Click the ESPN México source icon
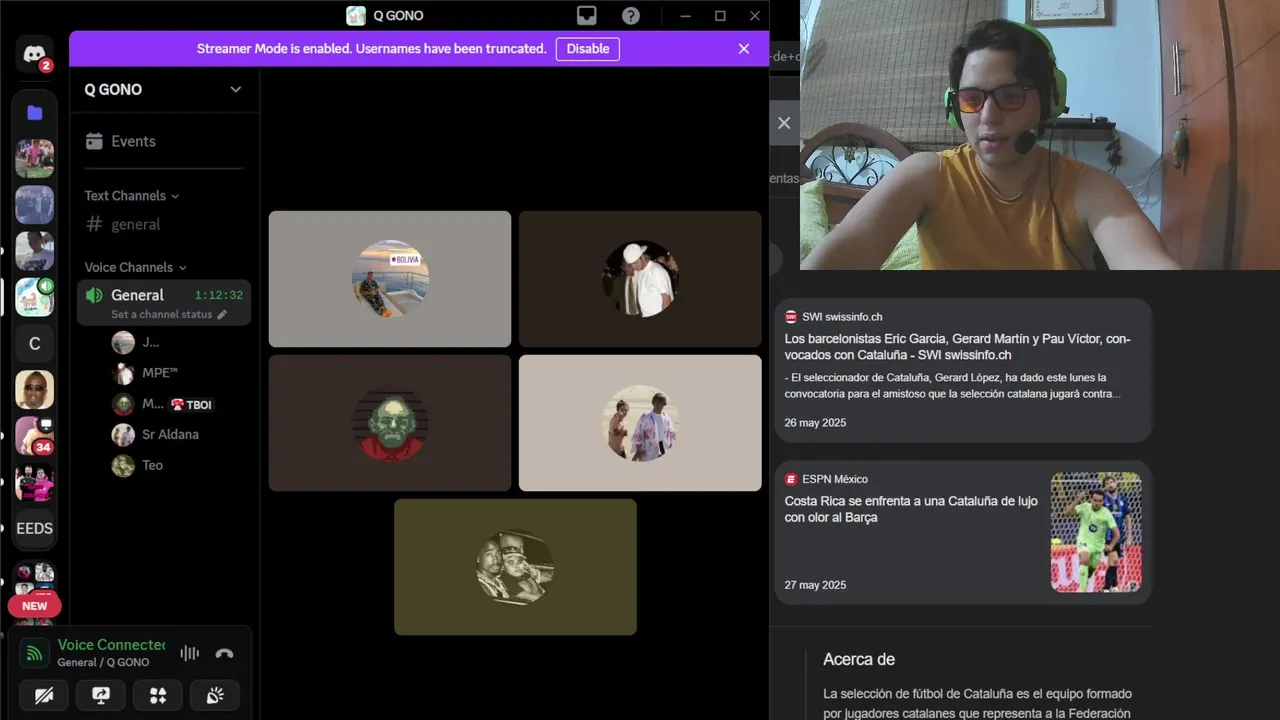This screenshot has height=720, width=1280. [x=791, y=479]
